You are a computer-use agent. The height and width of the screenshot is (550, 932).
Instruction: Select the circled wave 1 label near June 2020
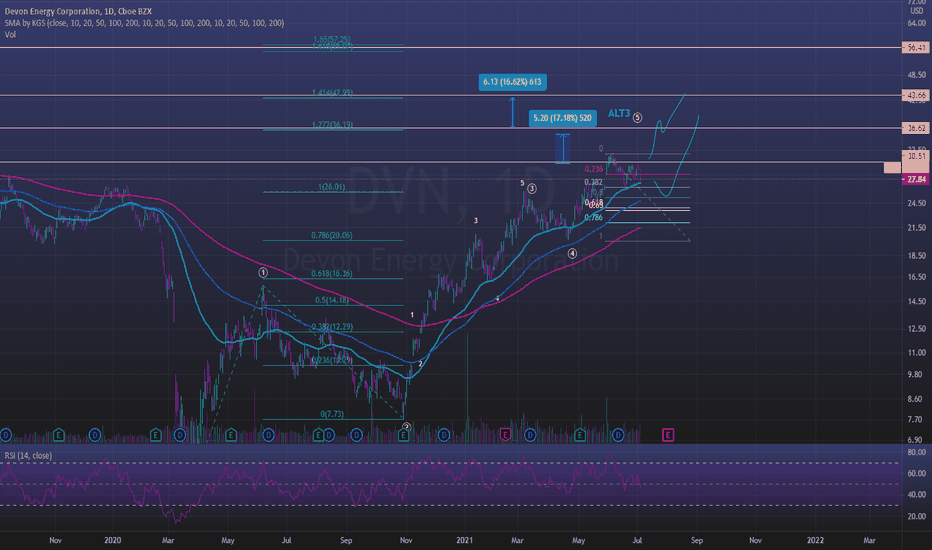pyautogui.click(x=263, y=273)
